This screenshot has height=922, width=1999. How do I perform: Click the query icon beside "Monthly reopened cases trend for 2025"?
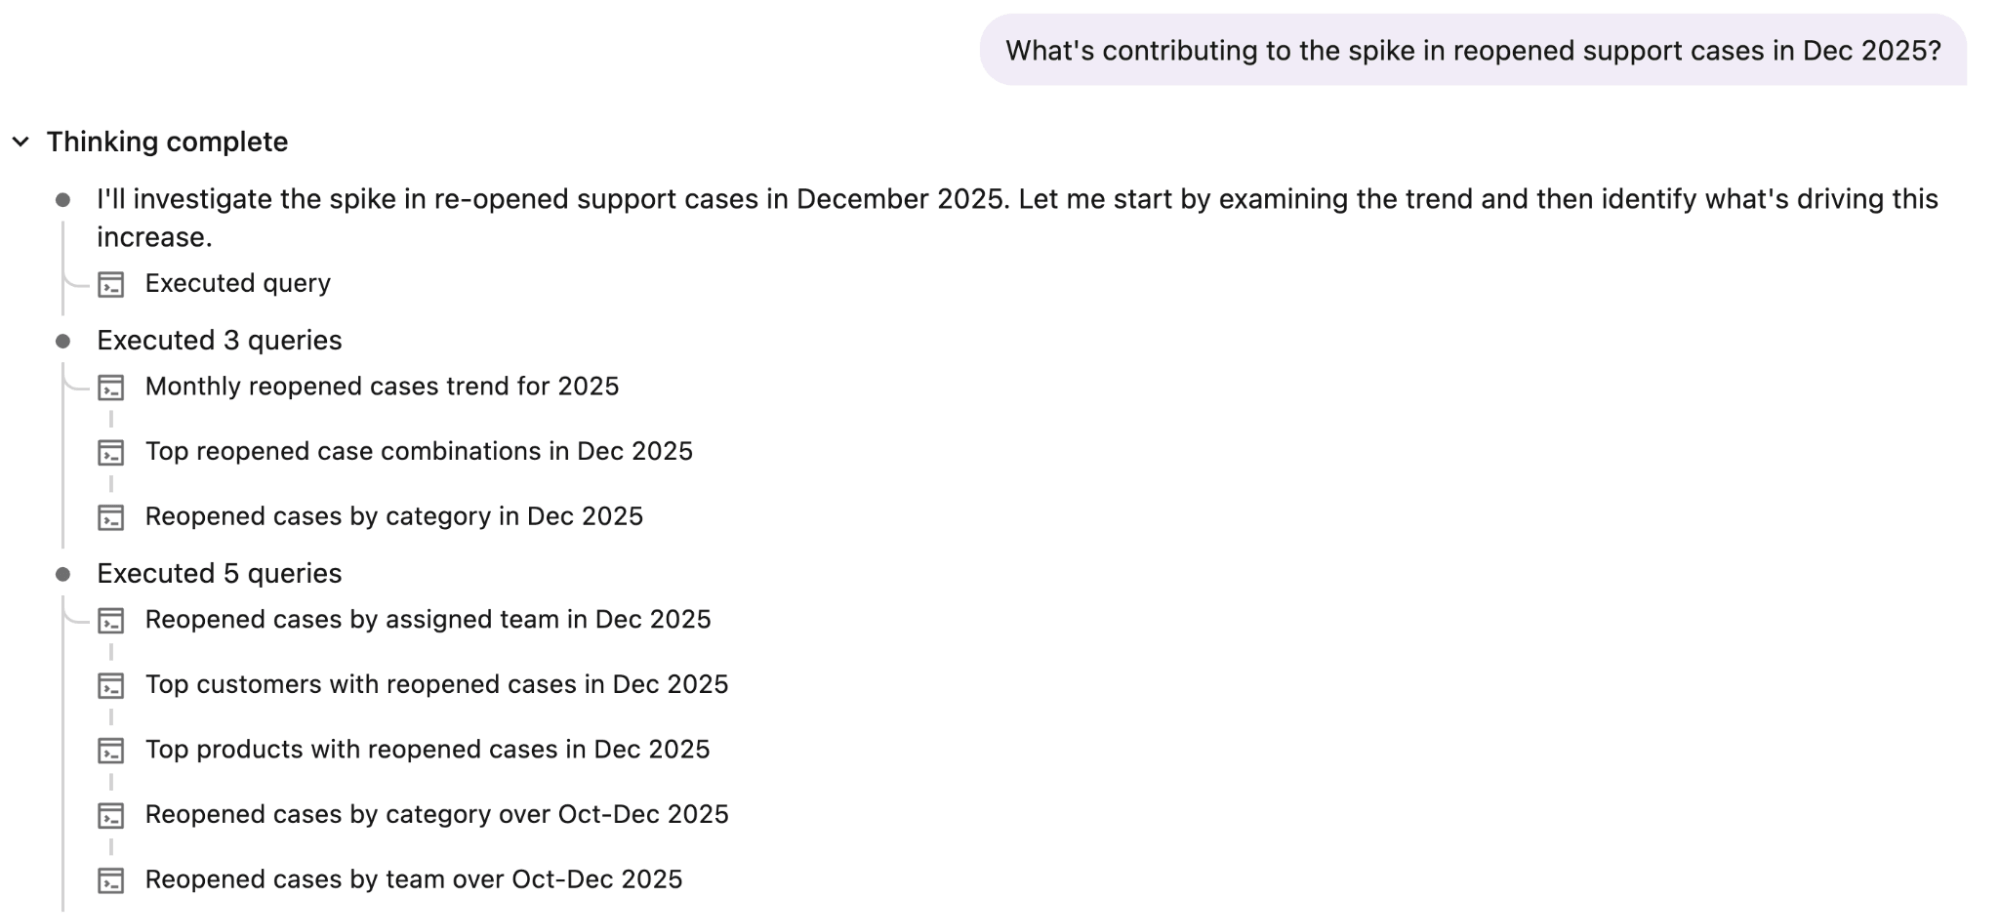111,388
